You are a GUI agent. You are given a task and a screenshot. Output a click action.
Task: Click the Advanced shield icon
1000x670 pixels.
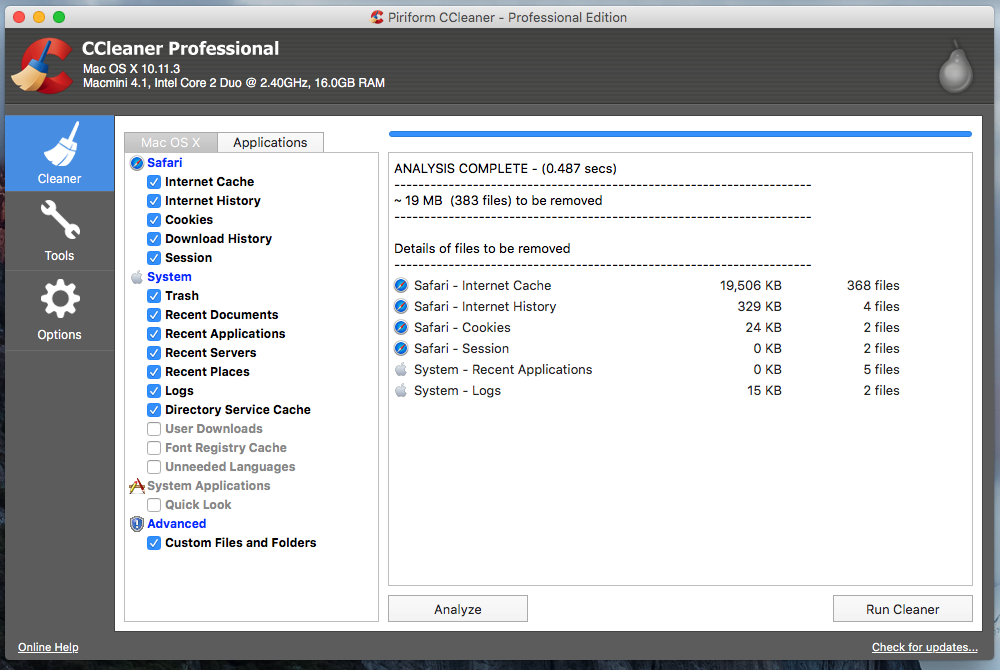click(x=136, y=524)
